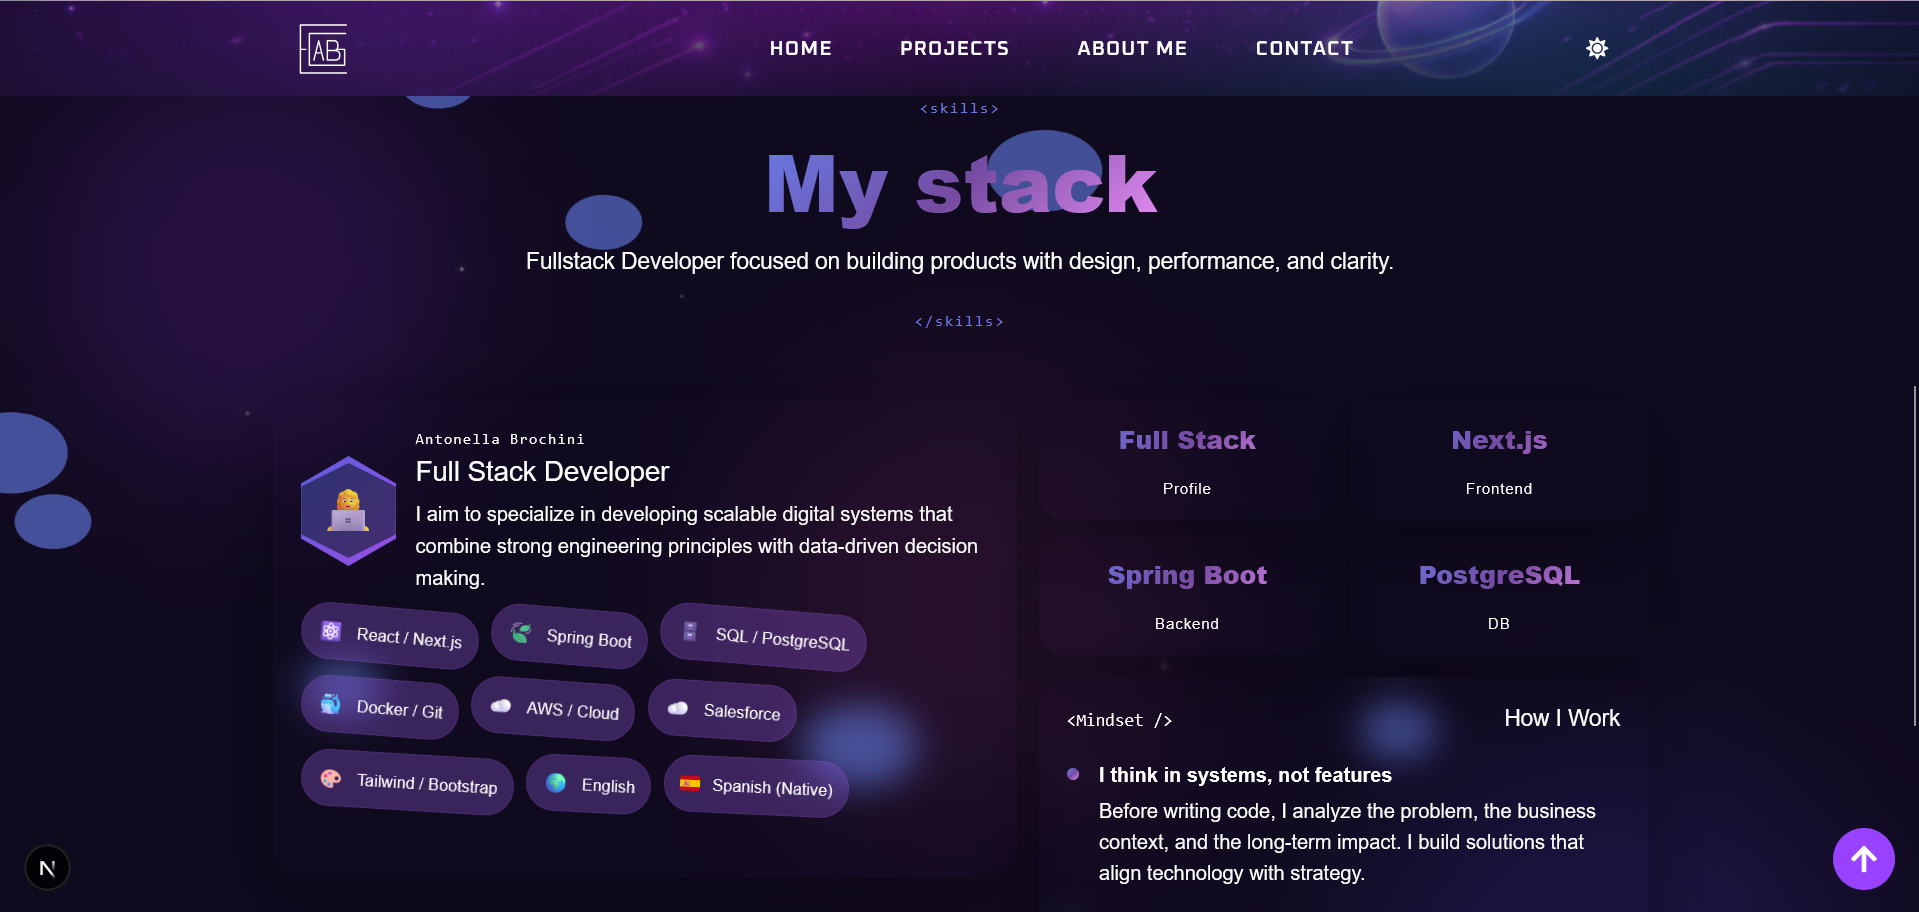Image resolution: width=1919 pixels, height=912 pixels.
Task: Click the hexagonal developer avatar icon
Action: (347, 510)
